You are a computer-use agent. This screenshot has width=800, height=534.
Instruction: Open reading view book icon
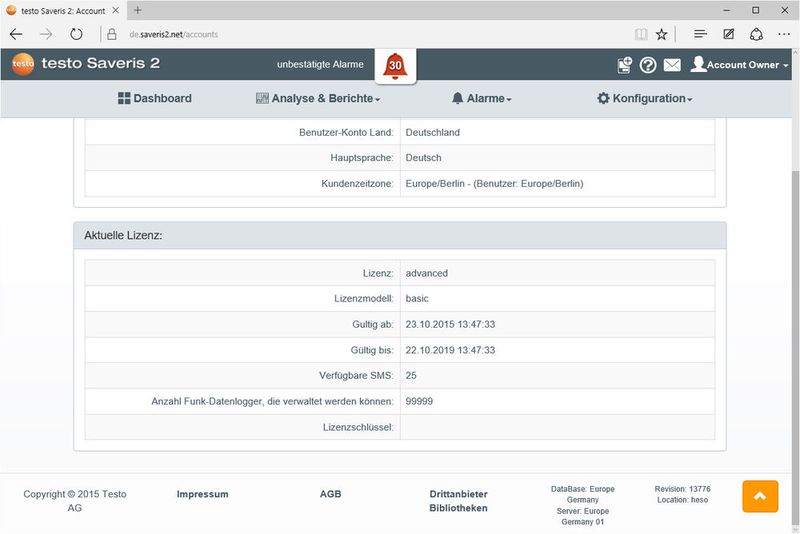pos(641,34)
